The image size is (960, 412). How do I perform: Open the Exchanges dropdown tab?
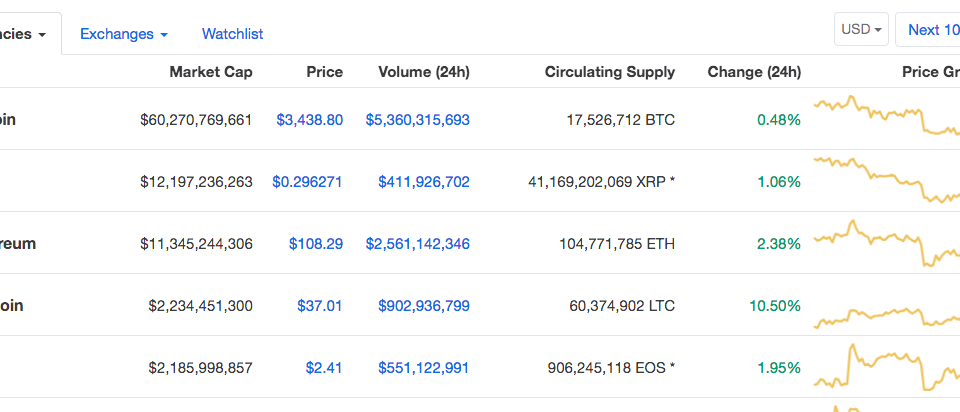click(x=124, y=34)
